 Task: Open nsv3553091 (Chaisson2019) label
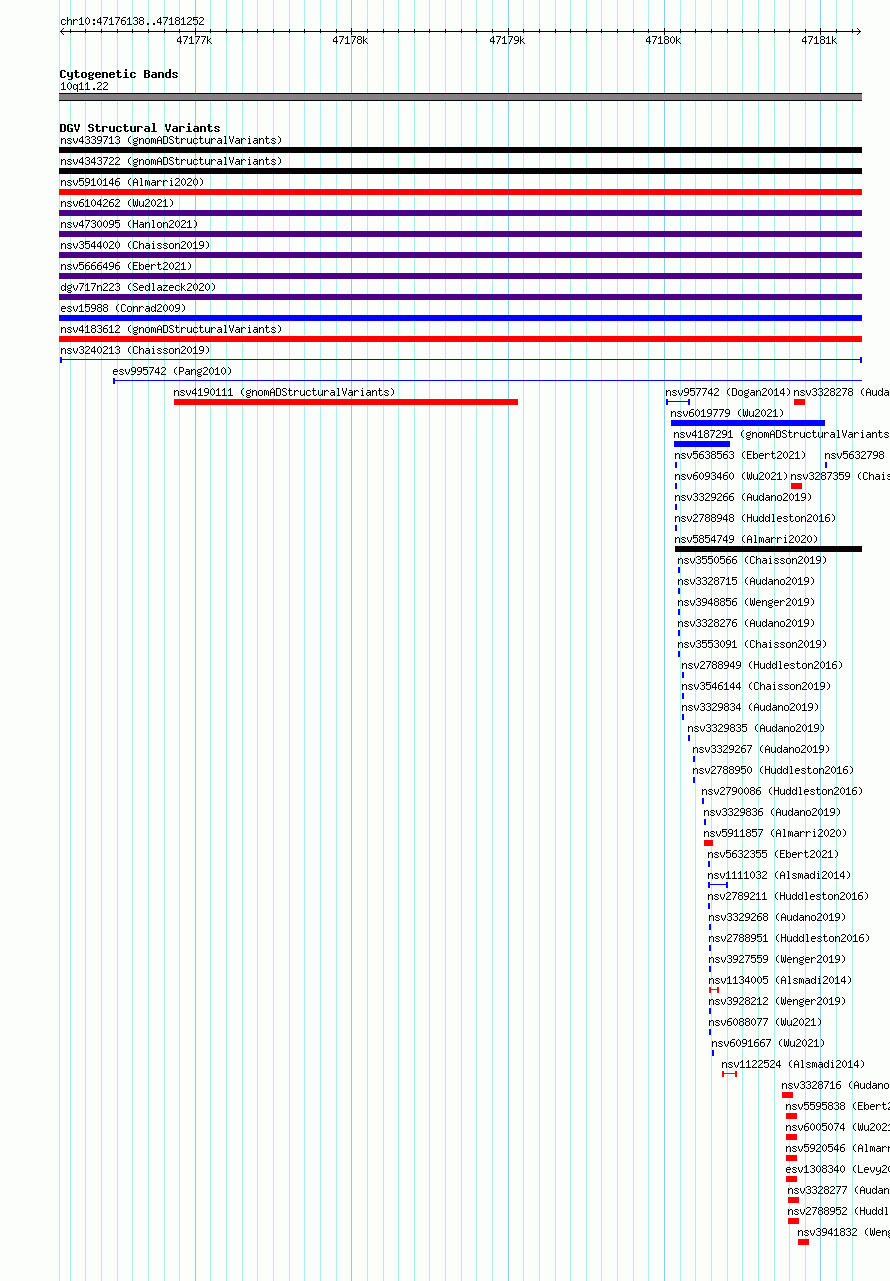[753, 644]
